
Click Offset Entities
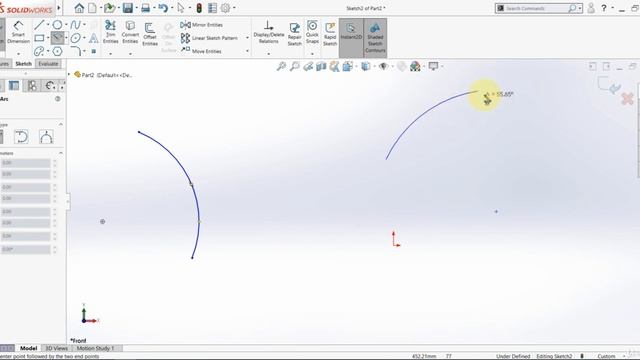tap(150, 34)
